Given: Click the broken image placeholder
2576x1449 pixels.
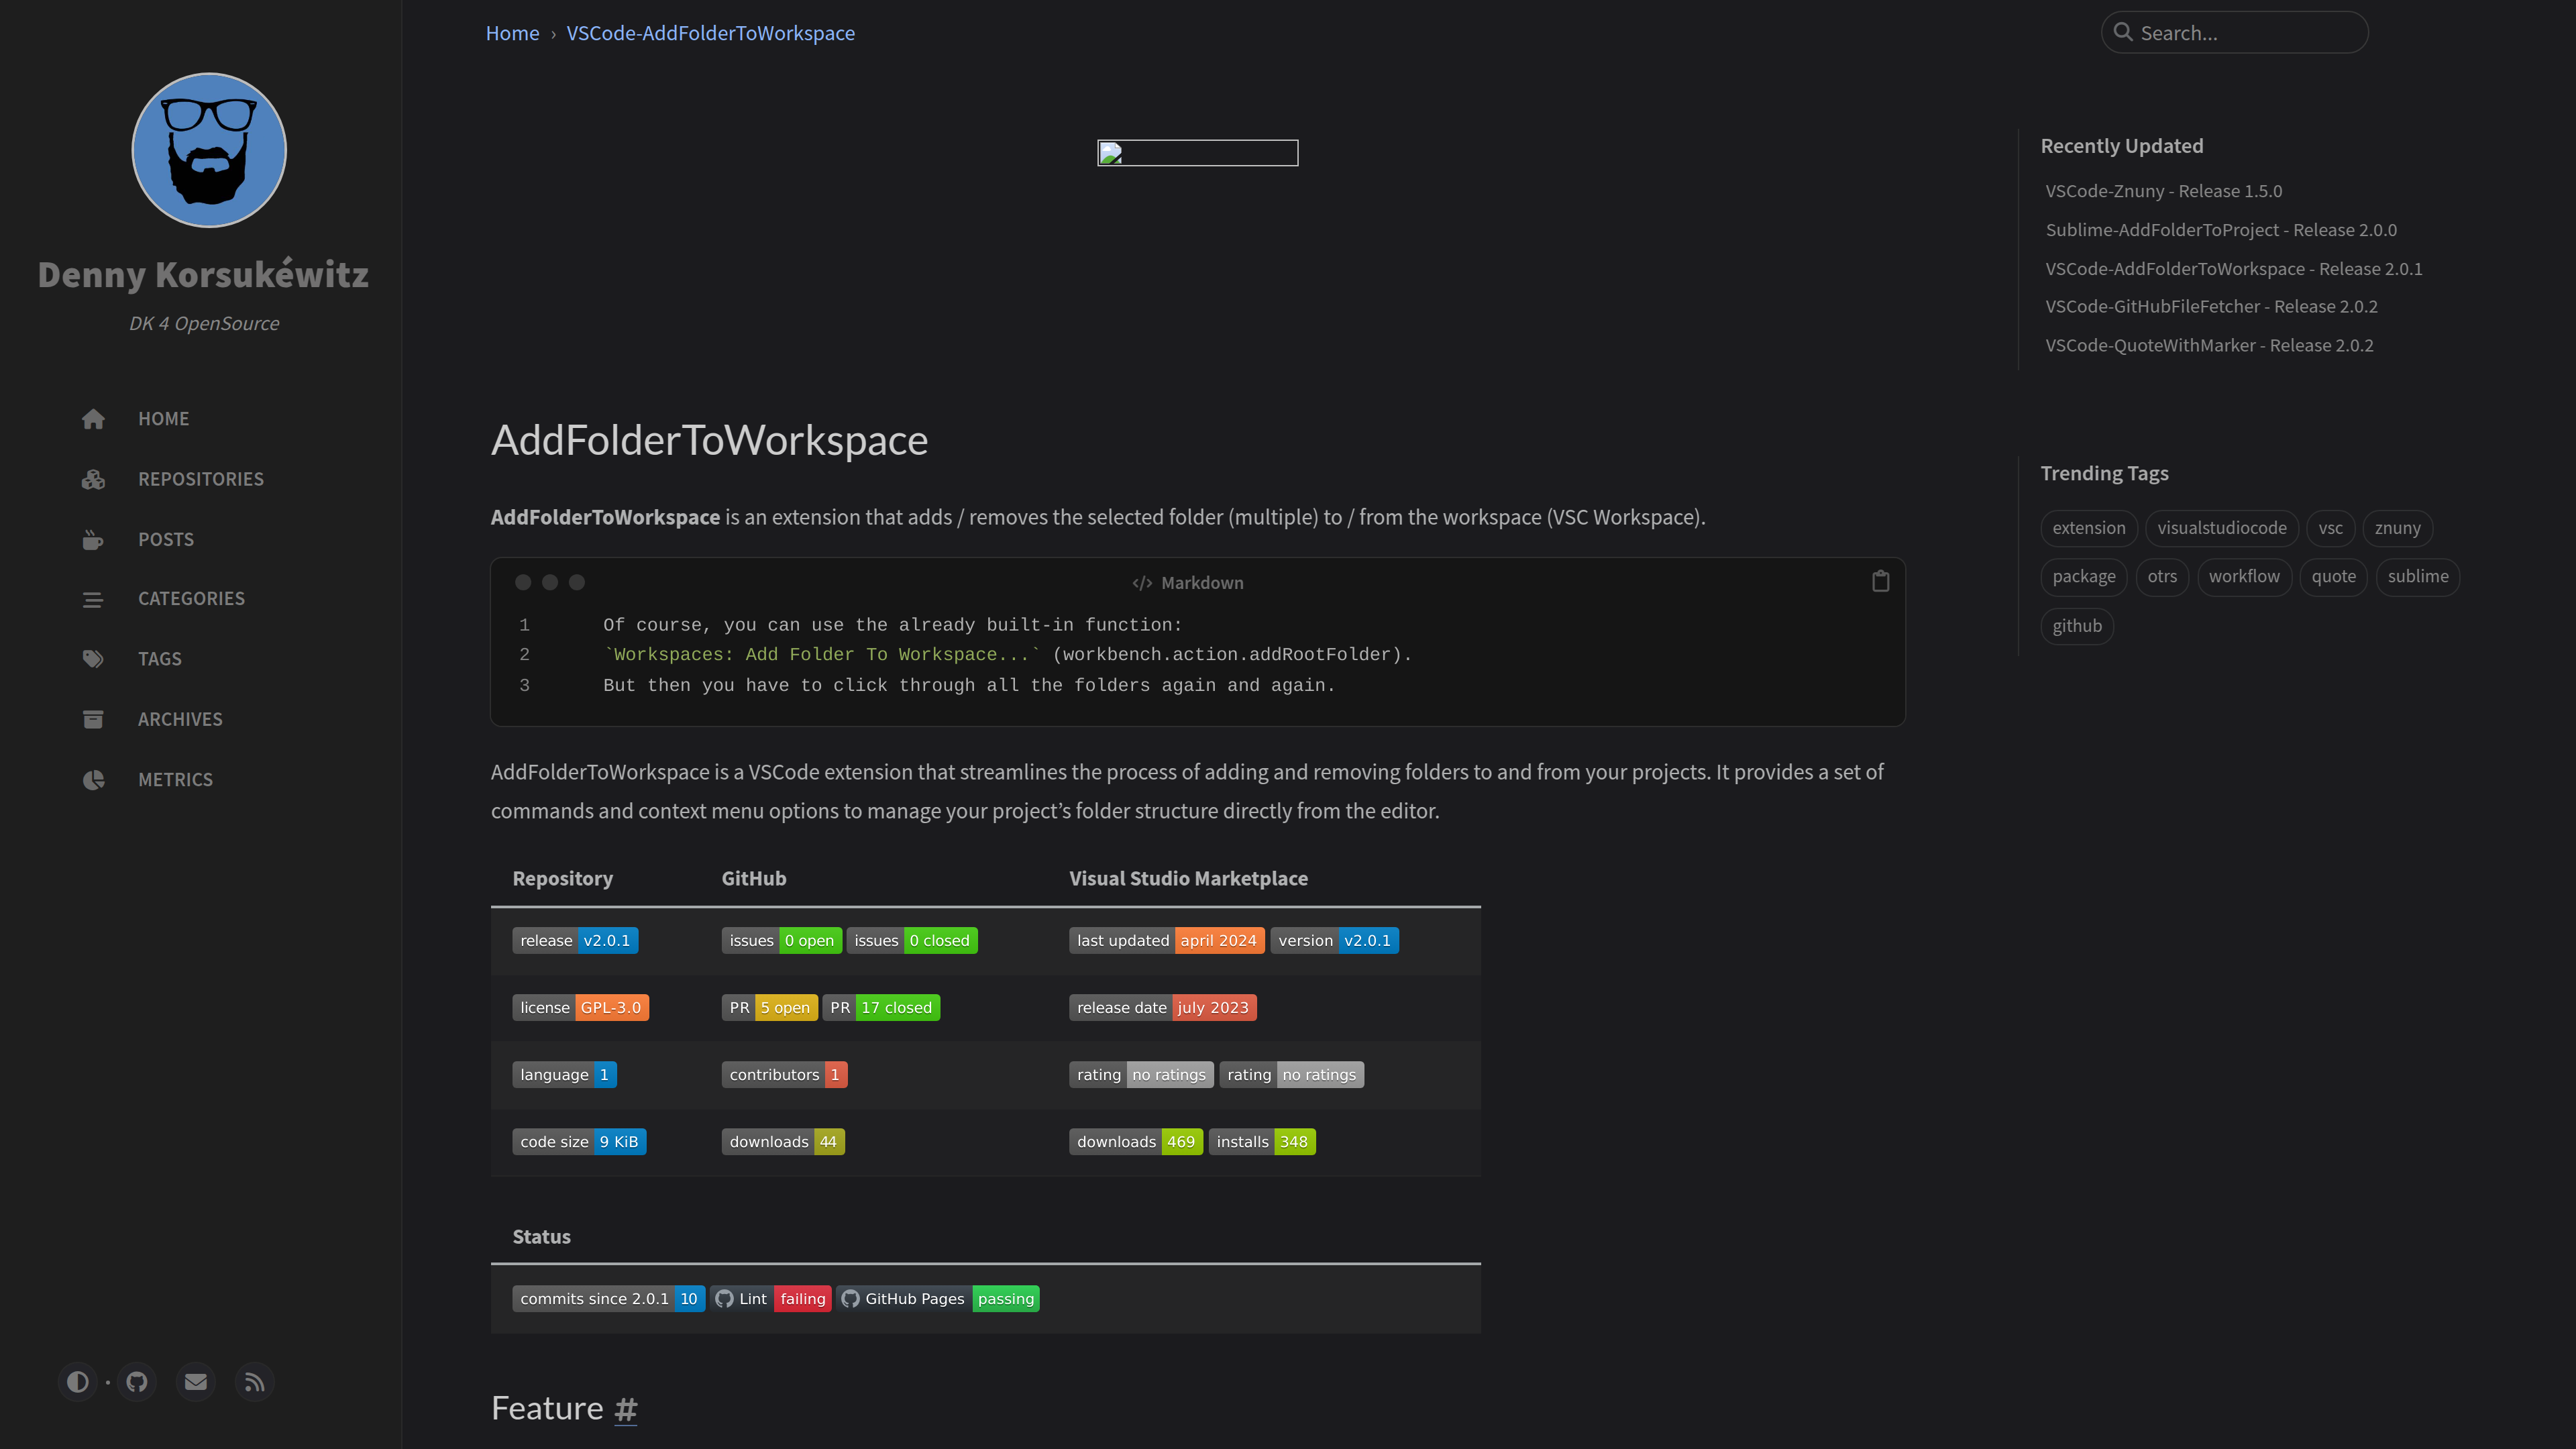Looking at the screenshot, I should point(1197,153).
